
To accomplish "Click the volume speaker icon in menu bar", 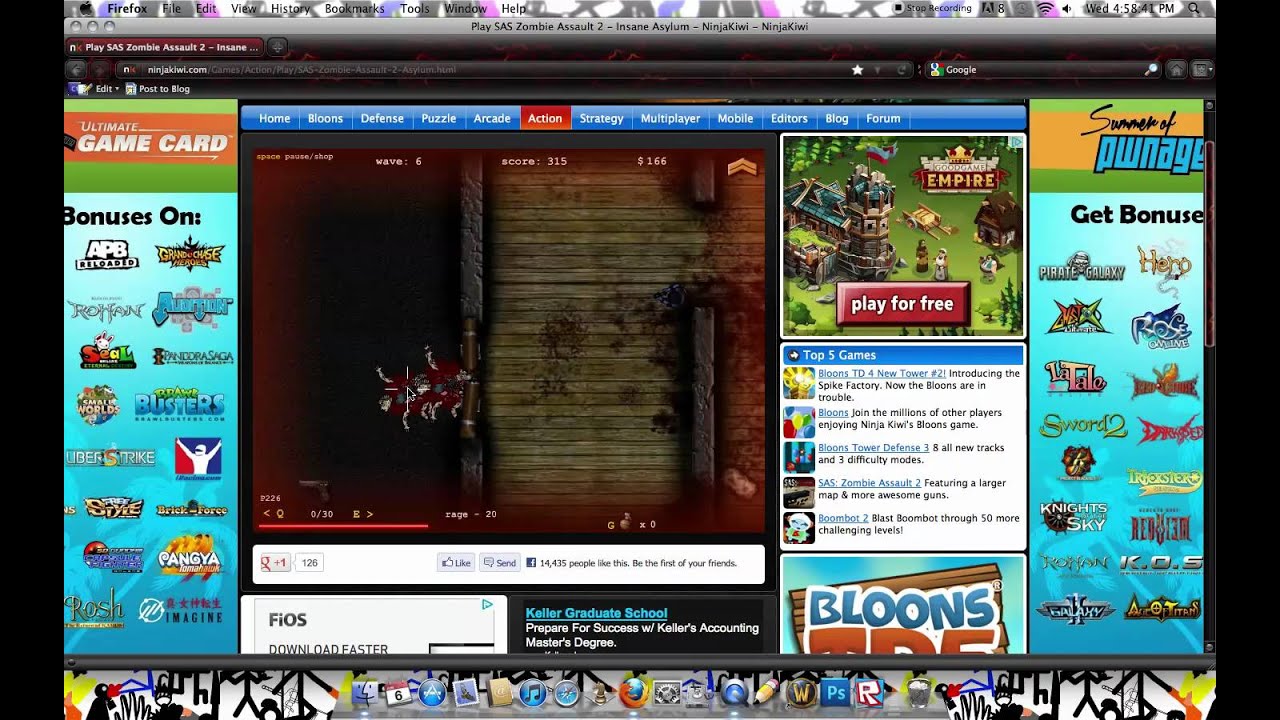I will pyautogui.click(x=1067, y=8).
